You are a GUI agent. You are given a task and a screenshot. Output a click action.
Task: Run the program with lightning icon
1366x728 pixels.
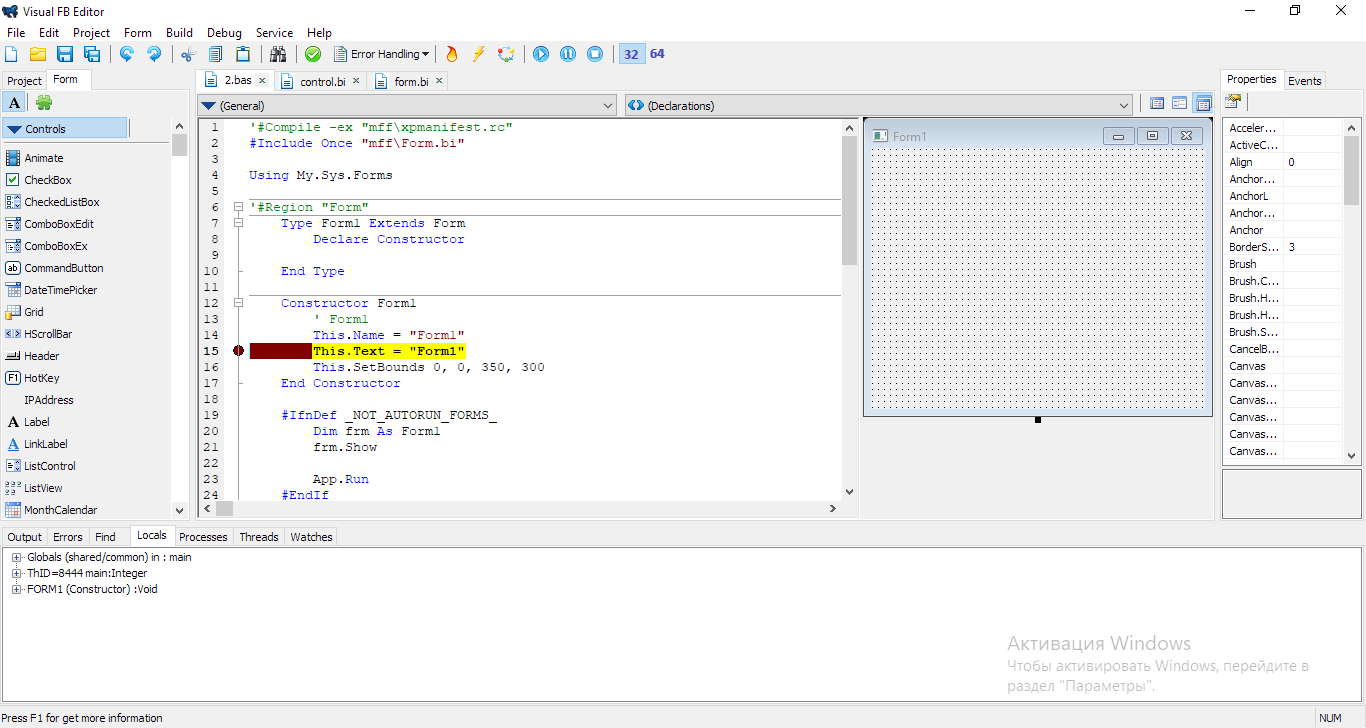click(479, 54)
